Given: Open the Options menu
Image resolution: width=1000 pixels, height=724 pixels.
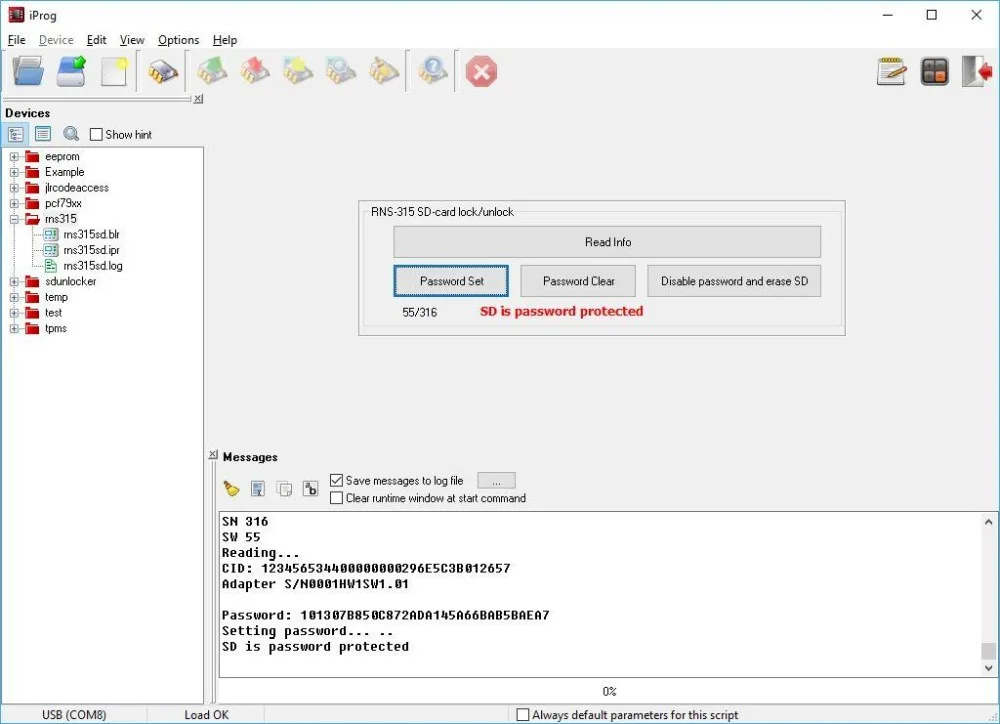Looking at the screenshot, I should (x=179, y=40).
